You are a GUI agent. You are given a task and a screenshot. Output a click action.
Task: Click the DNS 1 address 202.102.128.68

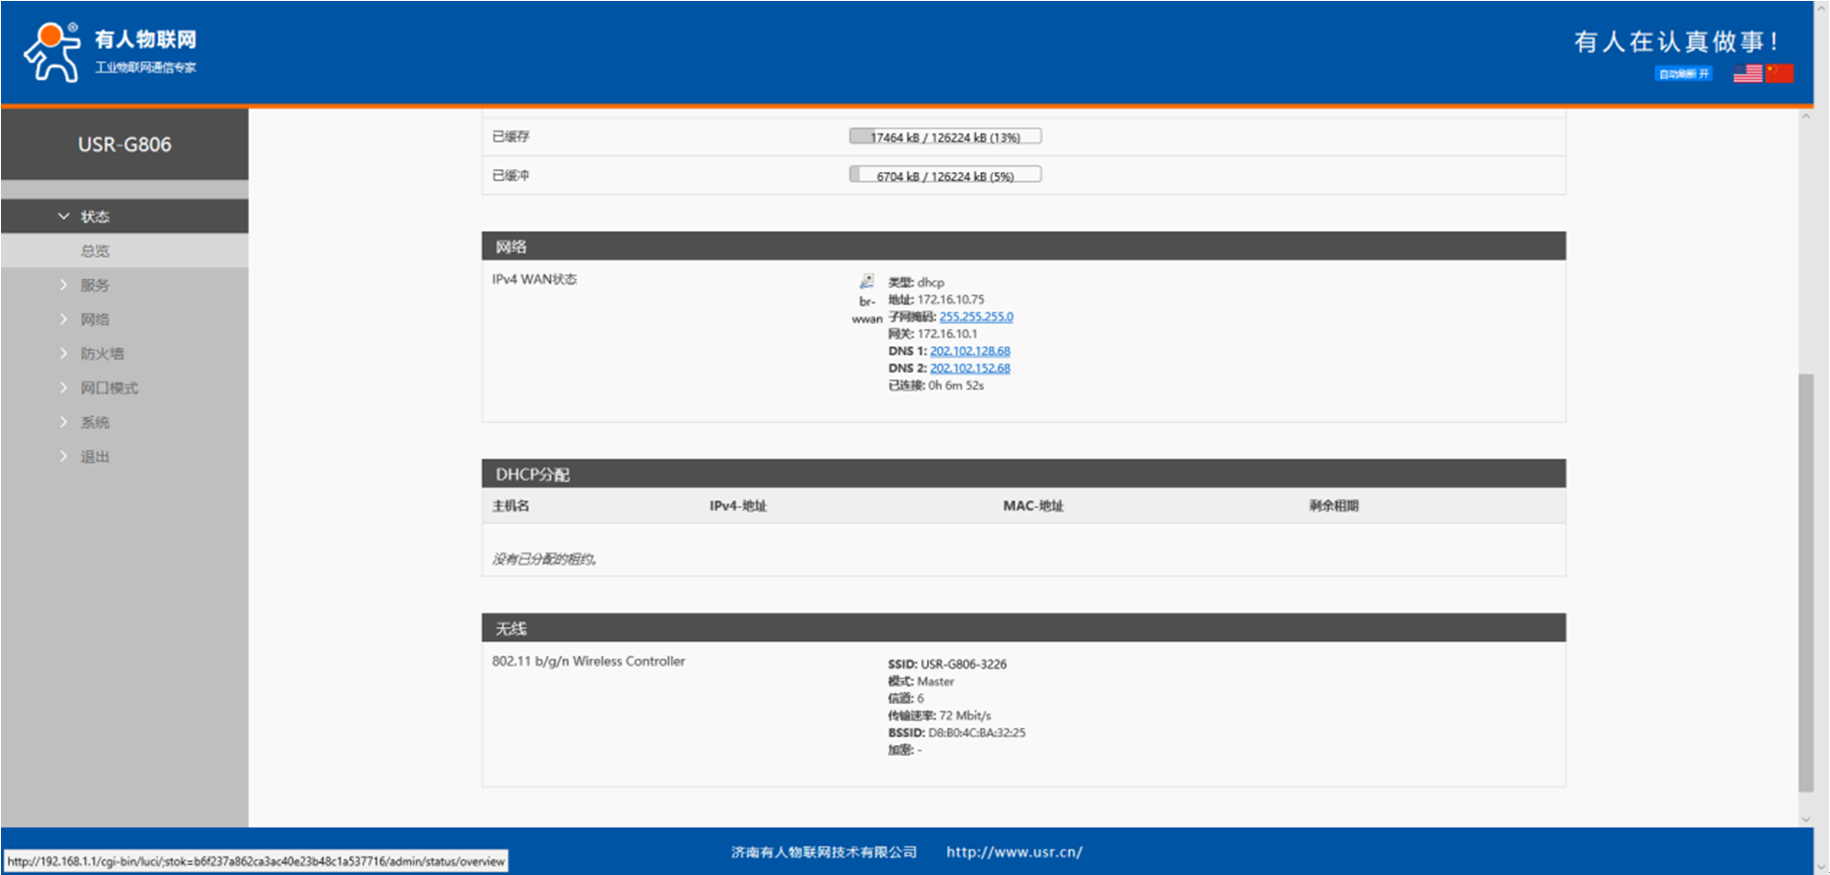969,351
